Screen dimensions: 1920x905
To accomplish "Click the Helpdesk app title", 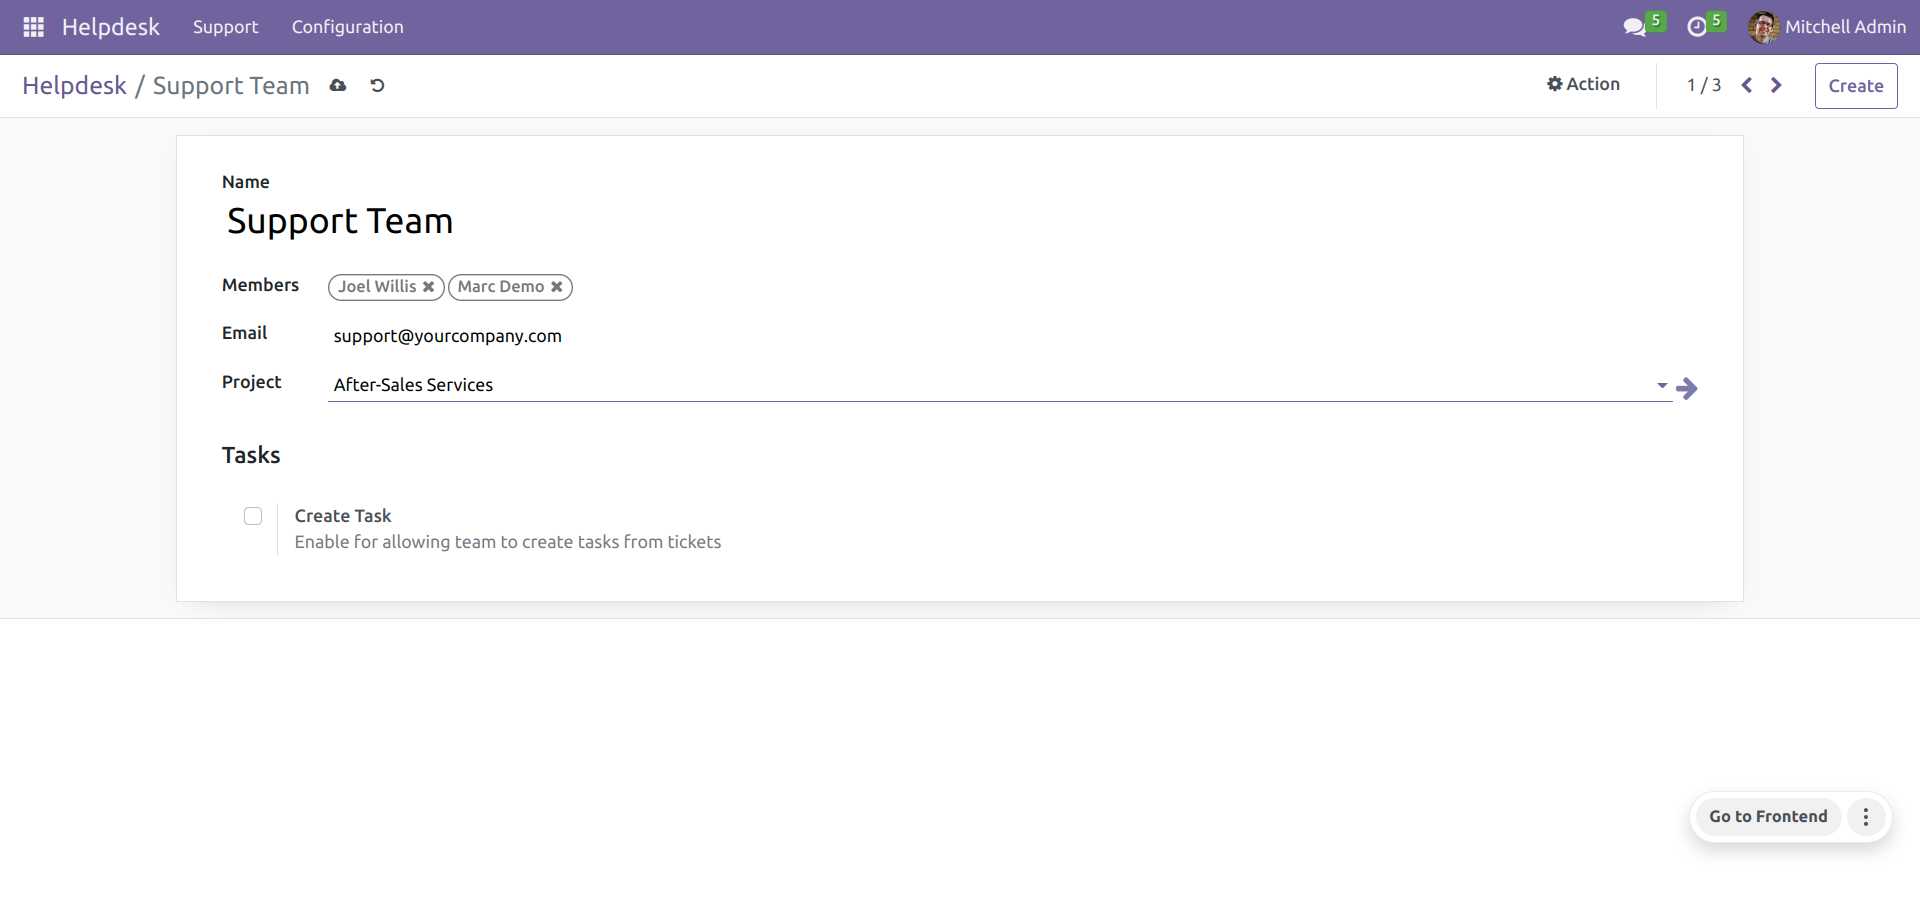I will tap(111, 27).
